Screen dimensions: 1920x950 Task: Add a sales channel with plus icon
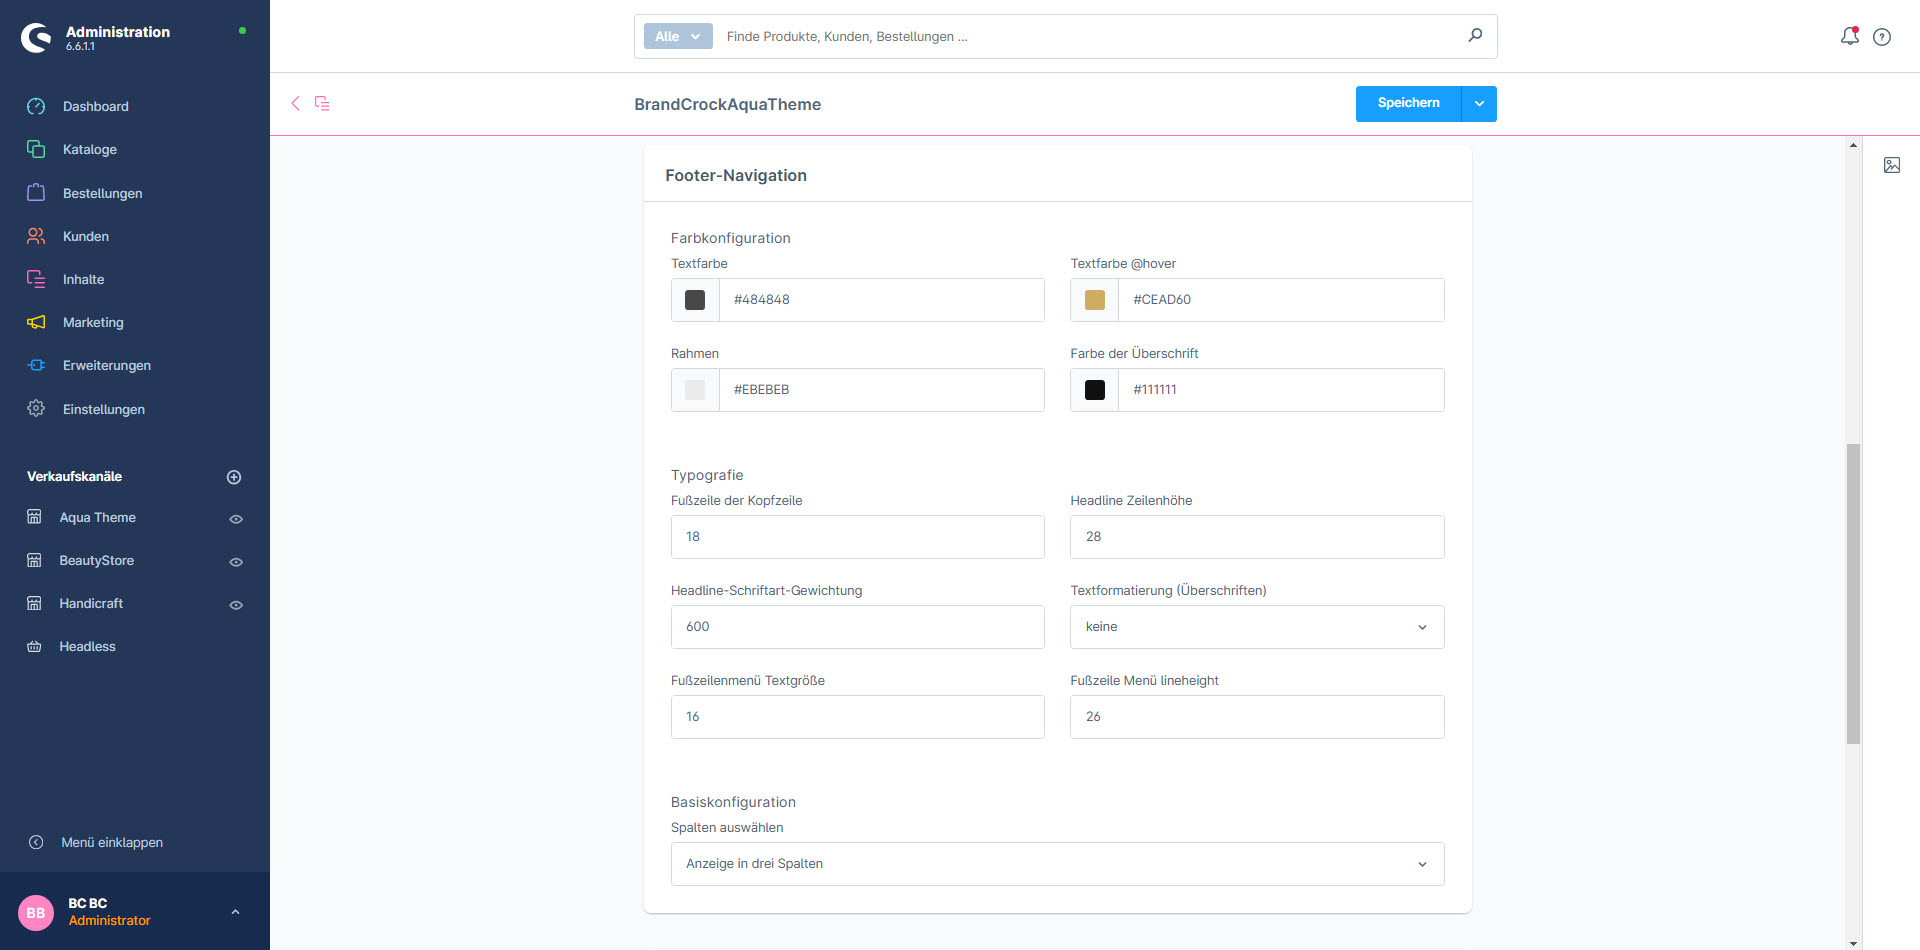coord(234,477)
